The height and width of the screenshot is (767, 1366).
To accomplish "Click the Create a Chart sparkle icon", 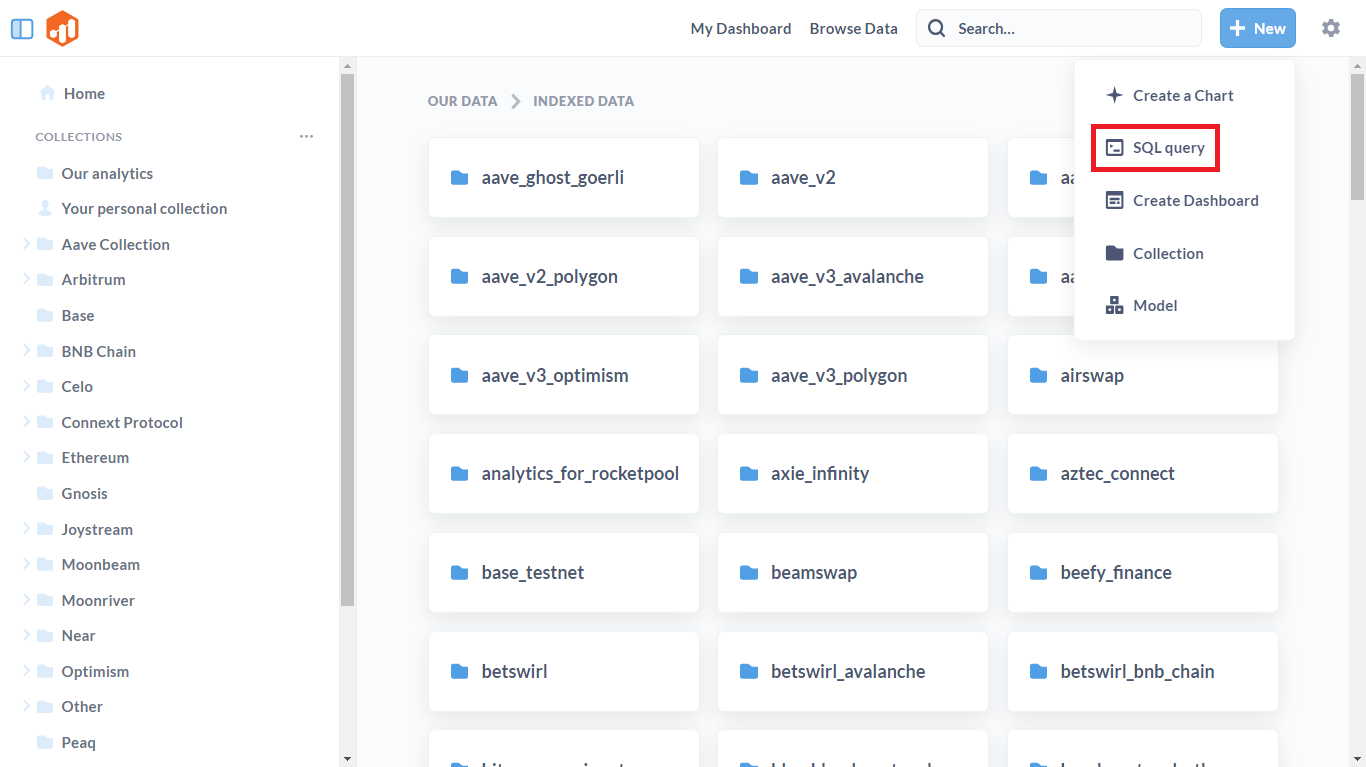I will coord(1114,95).
